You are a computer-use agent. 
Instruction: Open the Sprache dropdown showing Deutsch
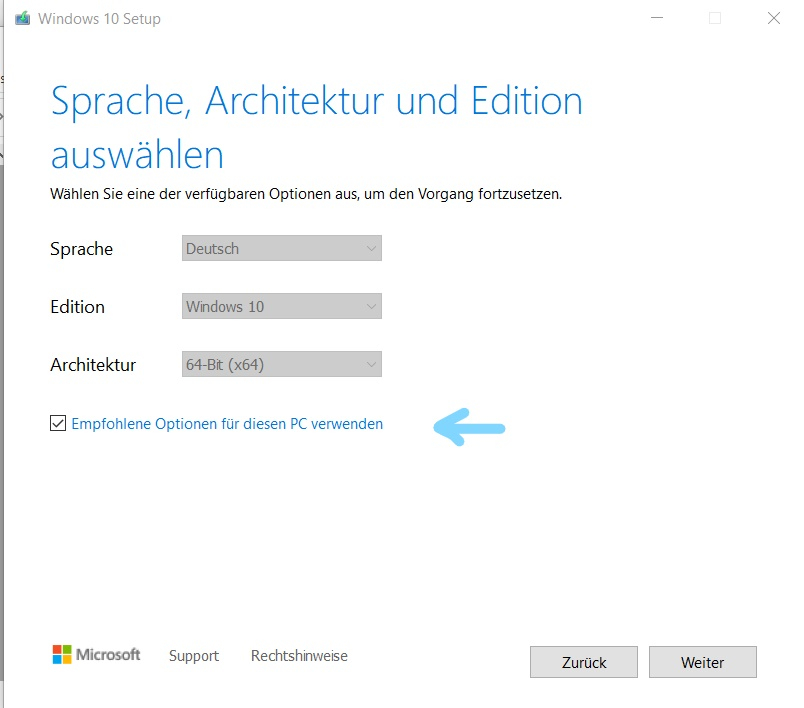[282, 248]
